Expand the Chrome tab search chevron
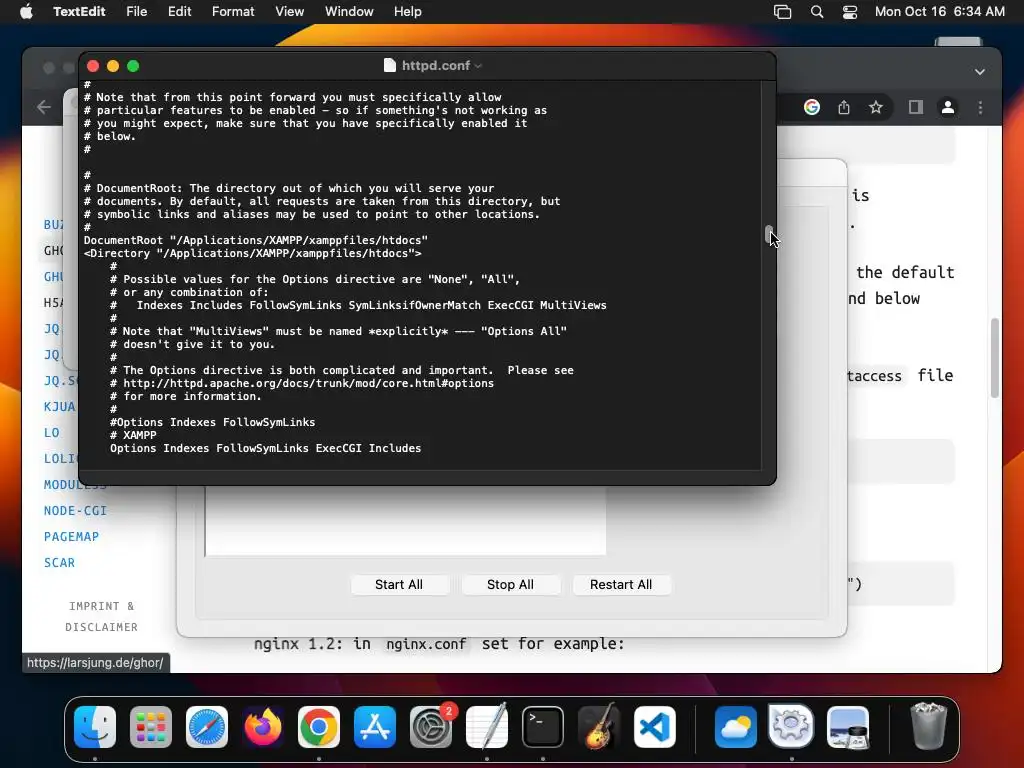Viewport: 1024px width, 768px height. pyautogui.click(x=980, y=72)
